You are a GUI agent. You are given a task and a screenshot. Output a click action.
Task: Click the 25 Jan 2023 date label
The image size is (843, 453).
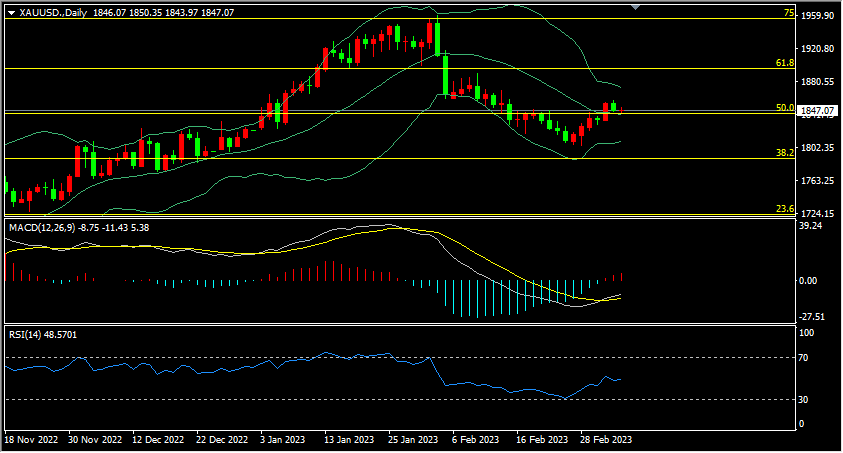coord(413,440)
